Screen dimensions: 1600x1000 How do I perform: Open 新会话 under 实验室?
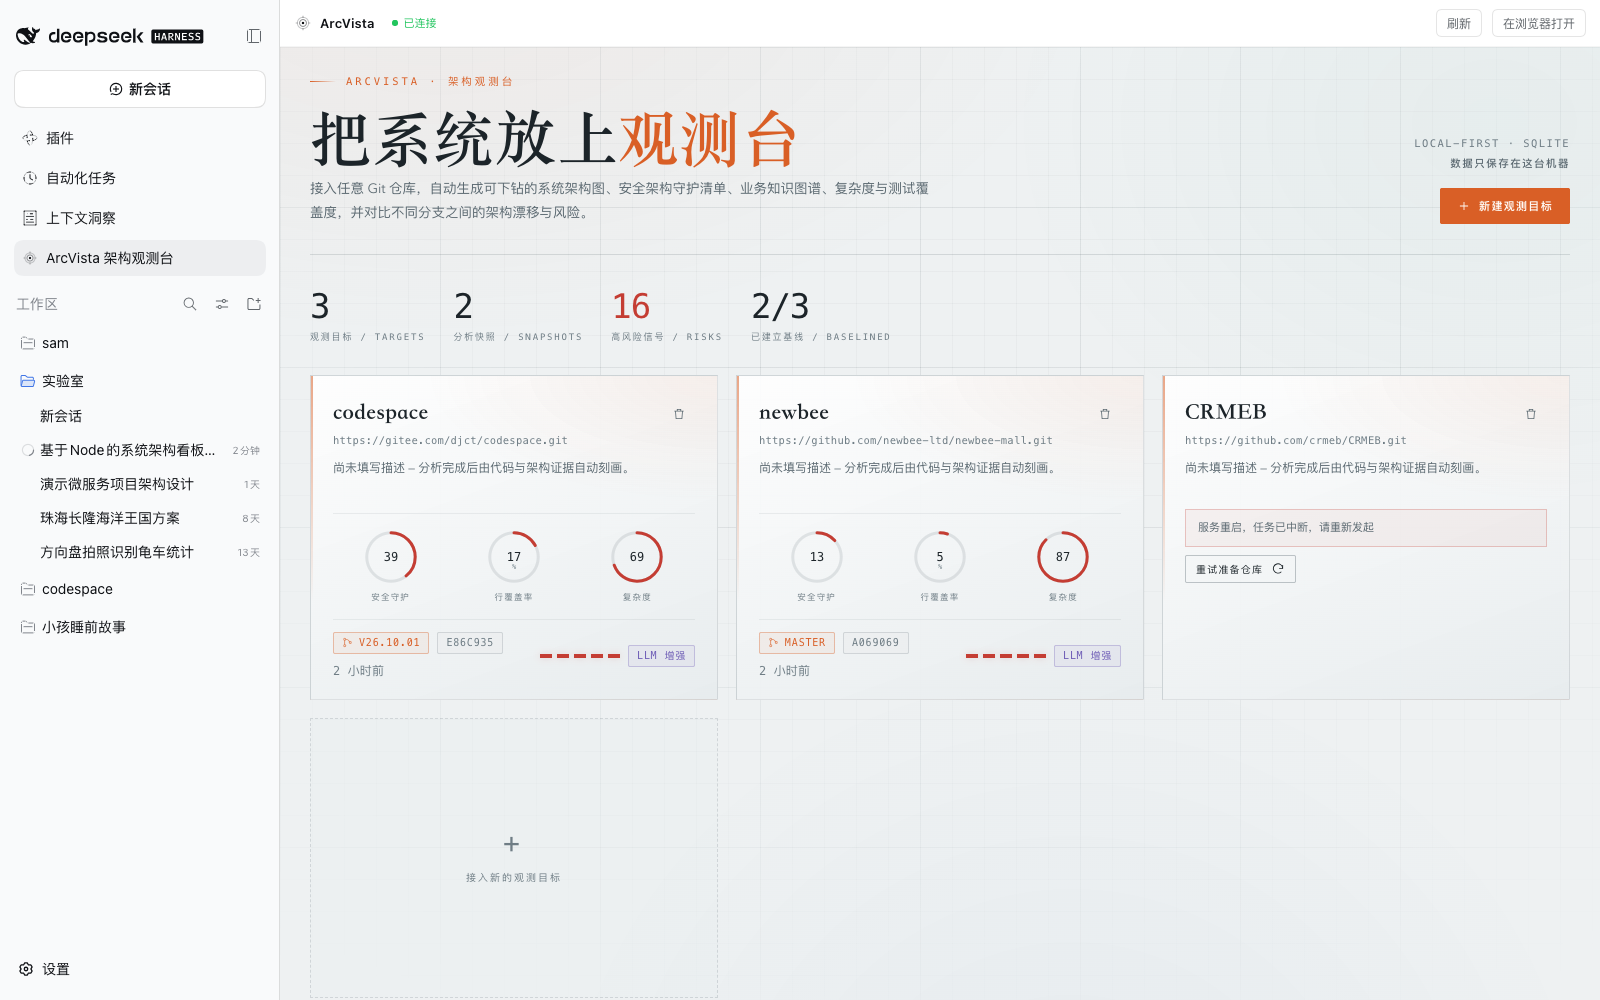(x=140, y=416)
